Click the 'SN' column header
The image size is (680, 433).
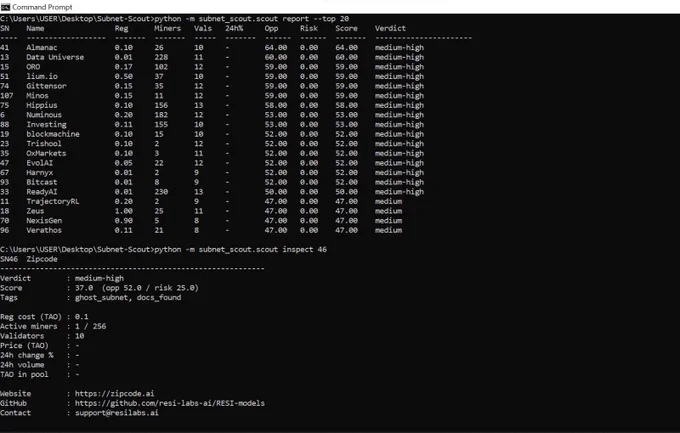5,28
